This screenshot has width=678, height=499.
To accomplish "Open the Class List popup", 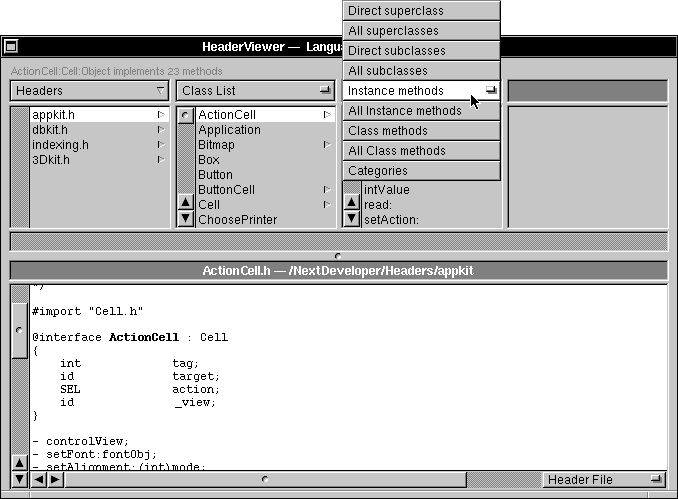I will (256, 90).
